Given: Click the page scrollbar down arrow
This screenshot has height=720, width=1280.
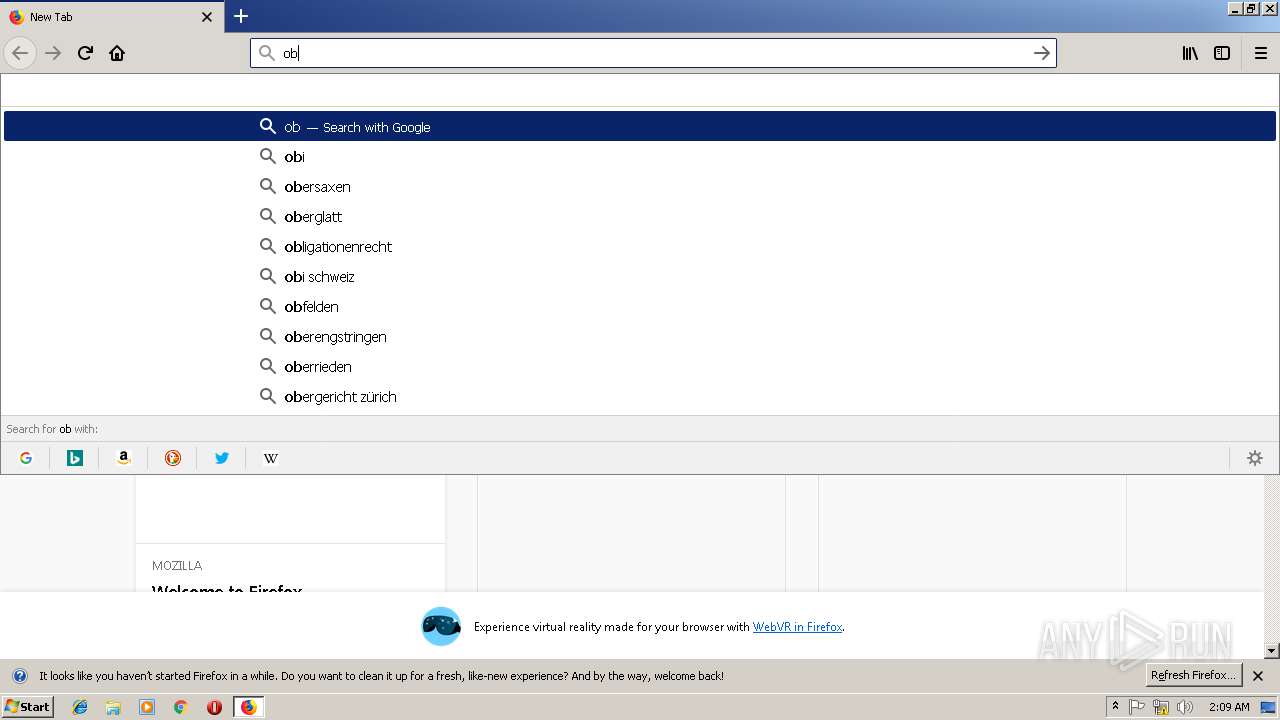Looking at the screenshot, I should pyautogui.click(x=1271, y=651).
